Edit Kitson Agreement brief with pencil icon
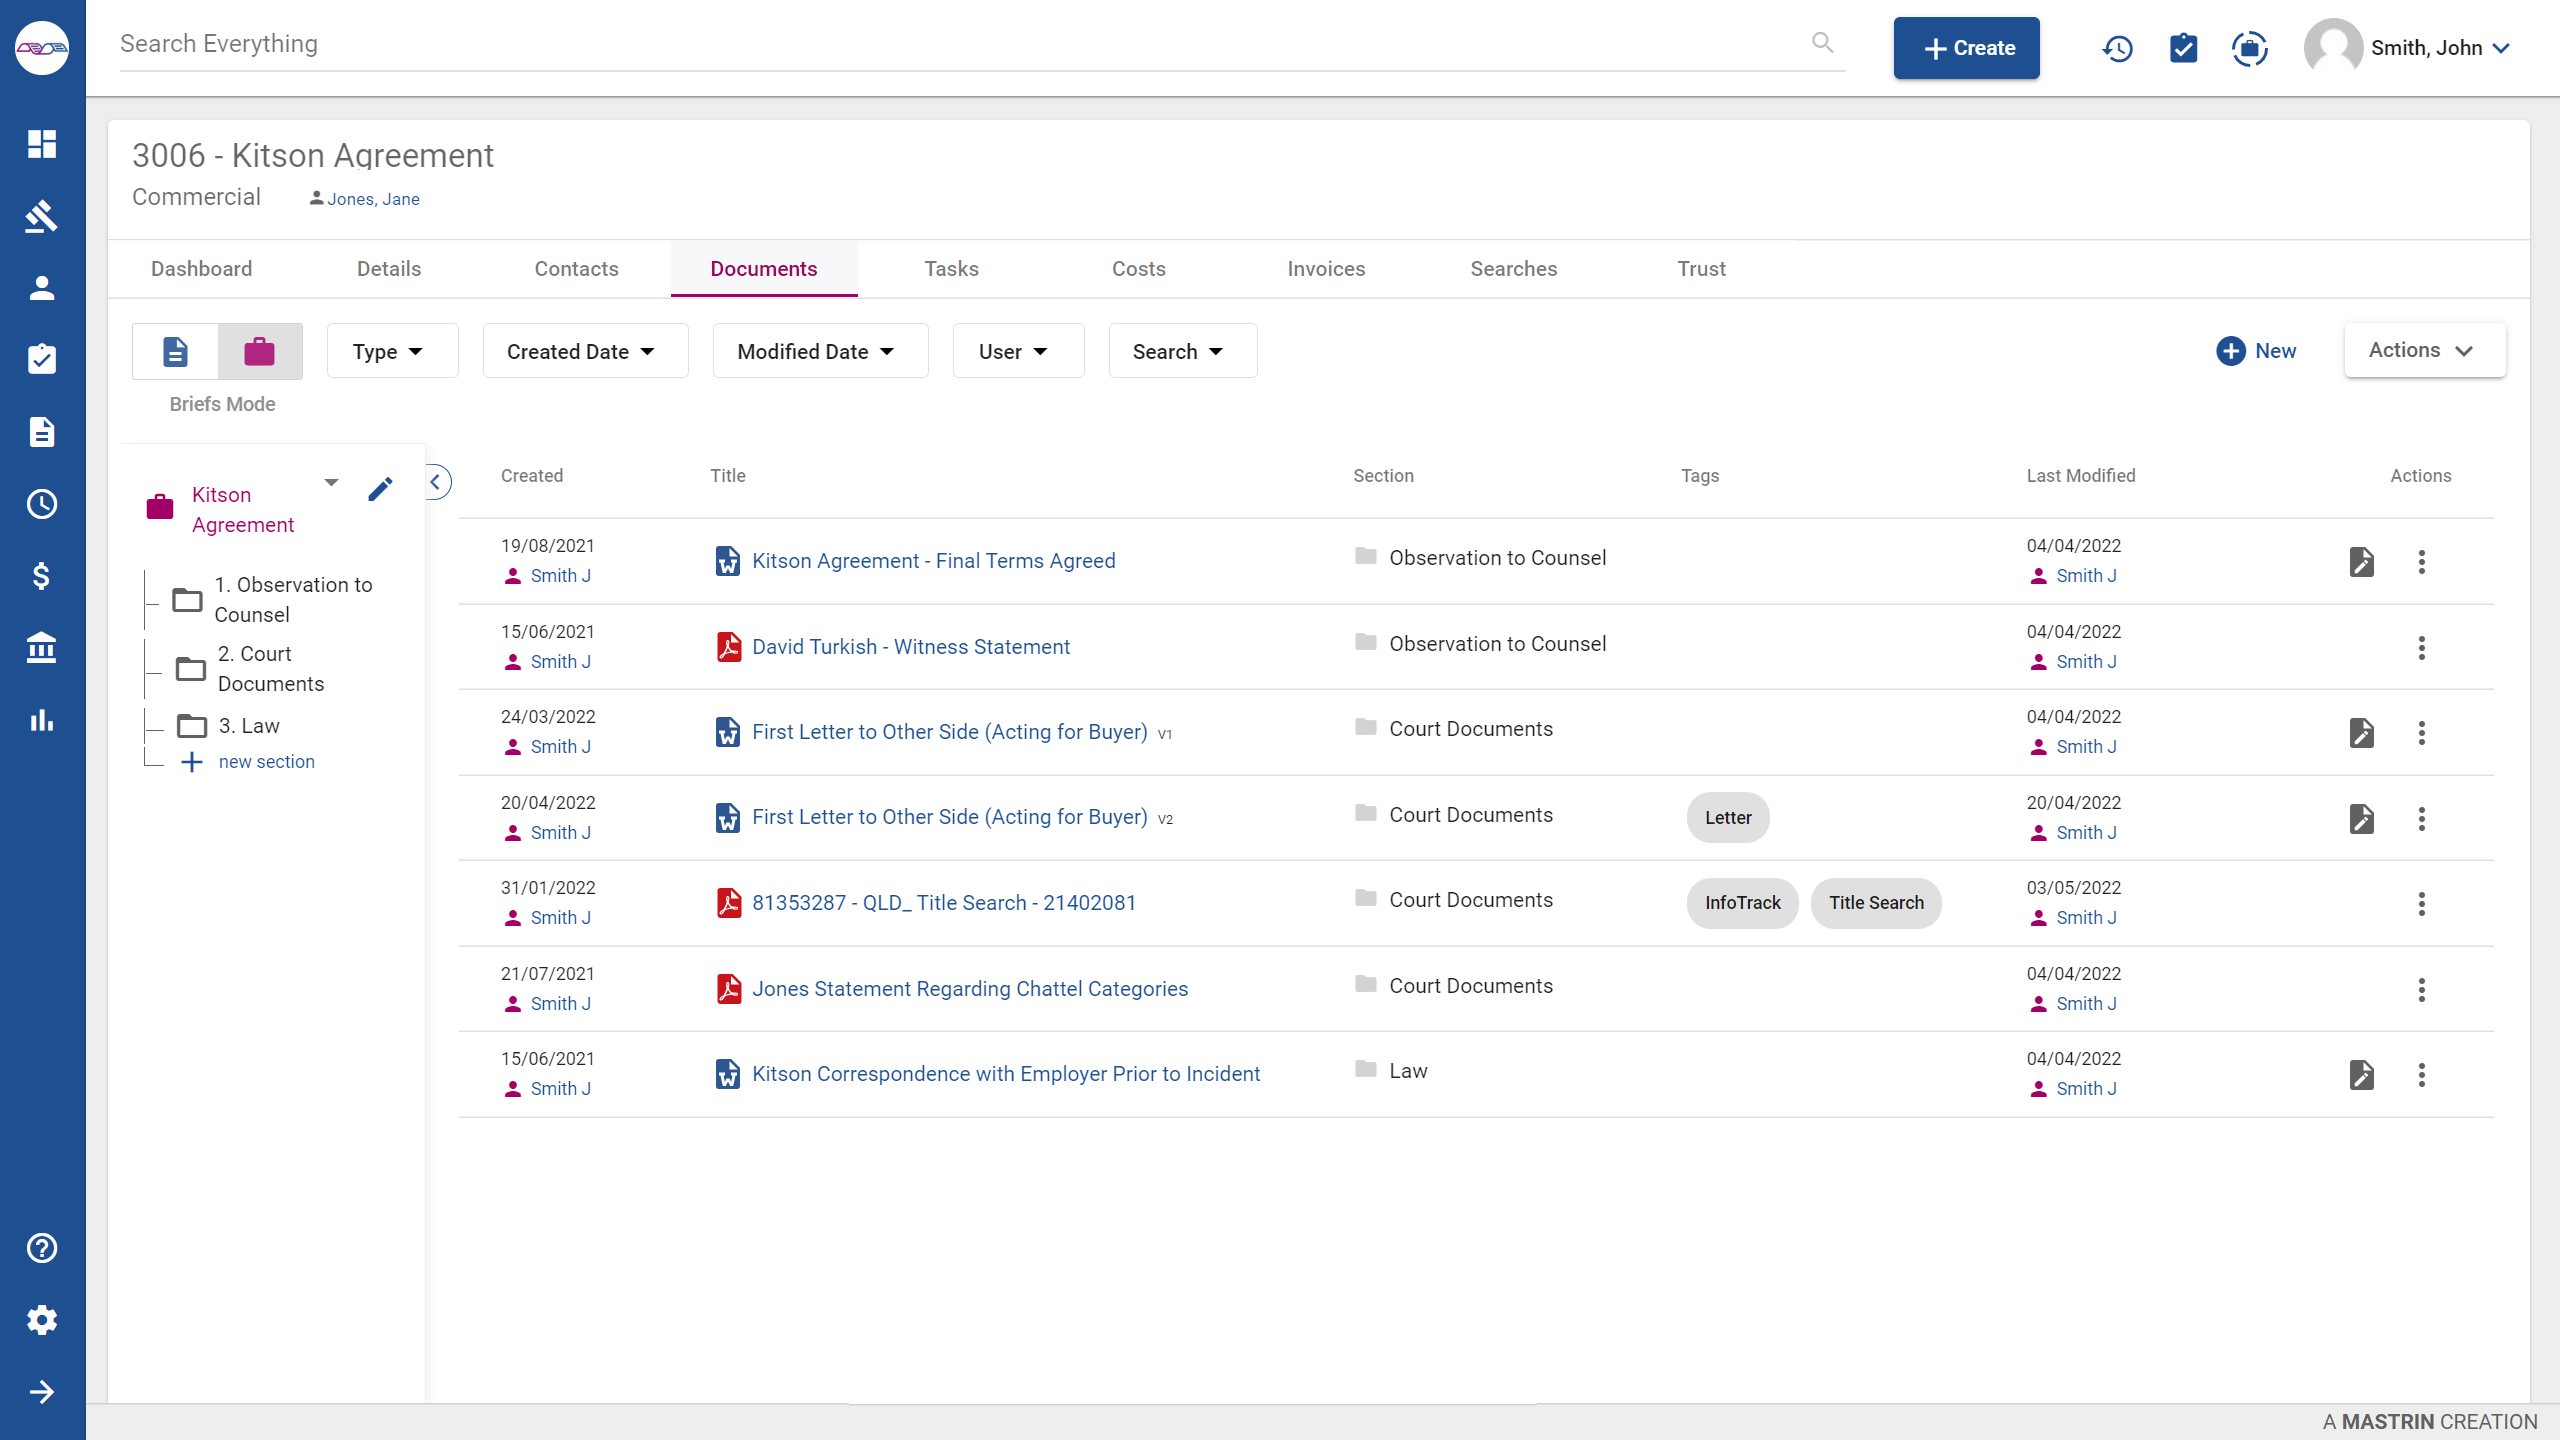This screenshot has width=2560, height=1440. coord(380,489)
